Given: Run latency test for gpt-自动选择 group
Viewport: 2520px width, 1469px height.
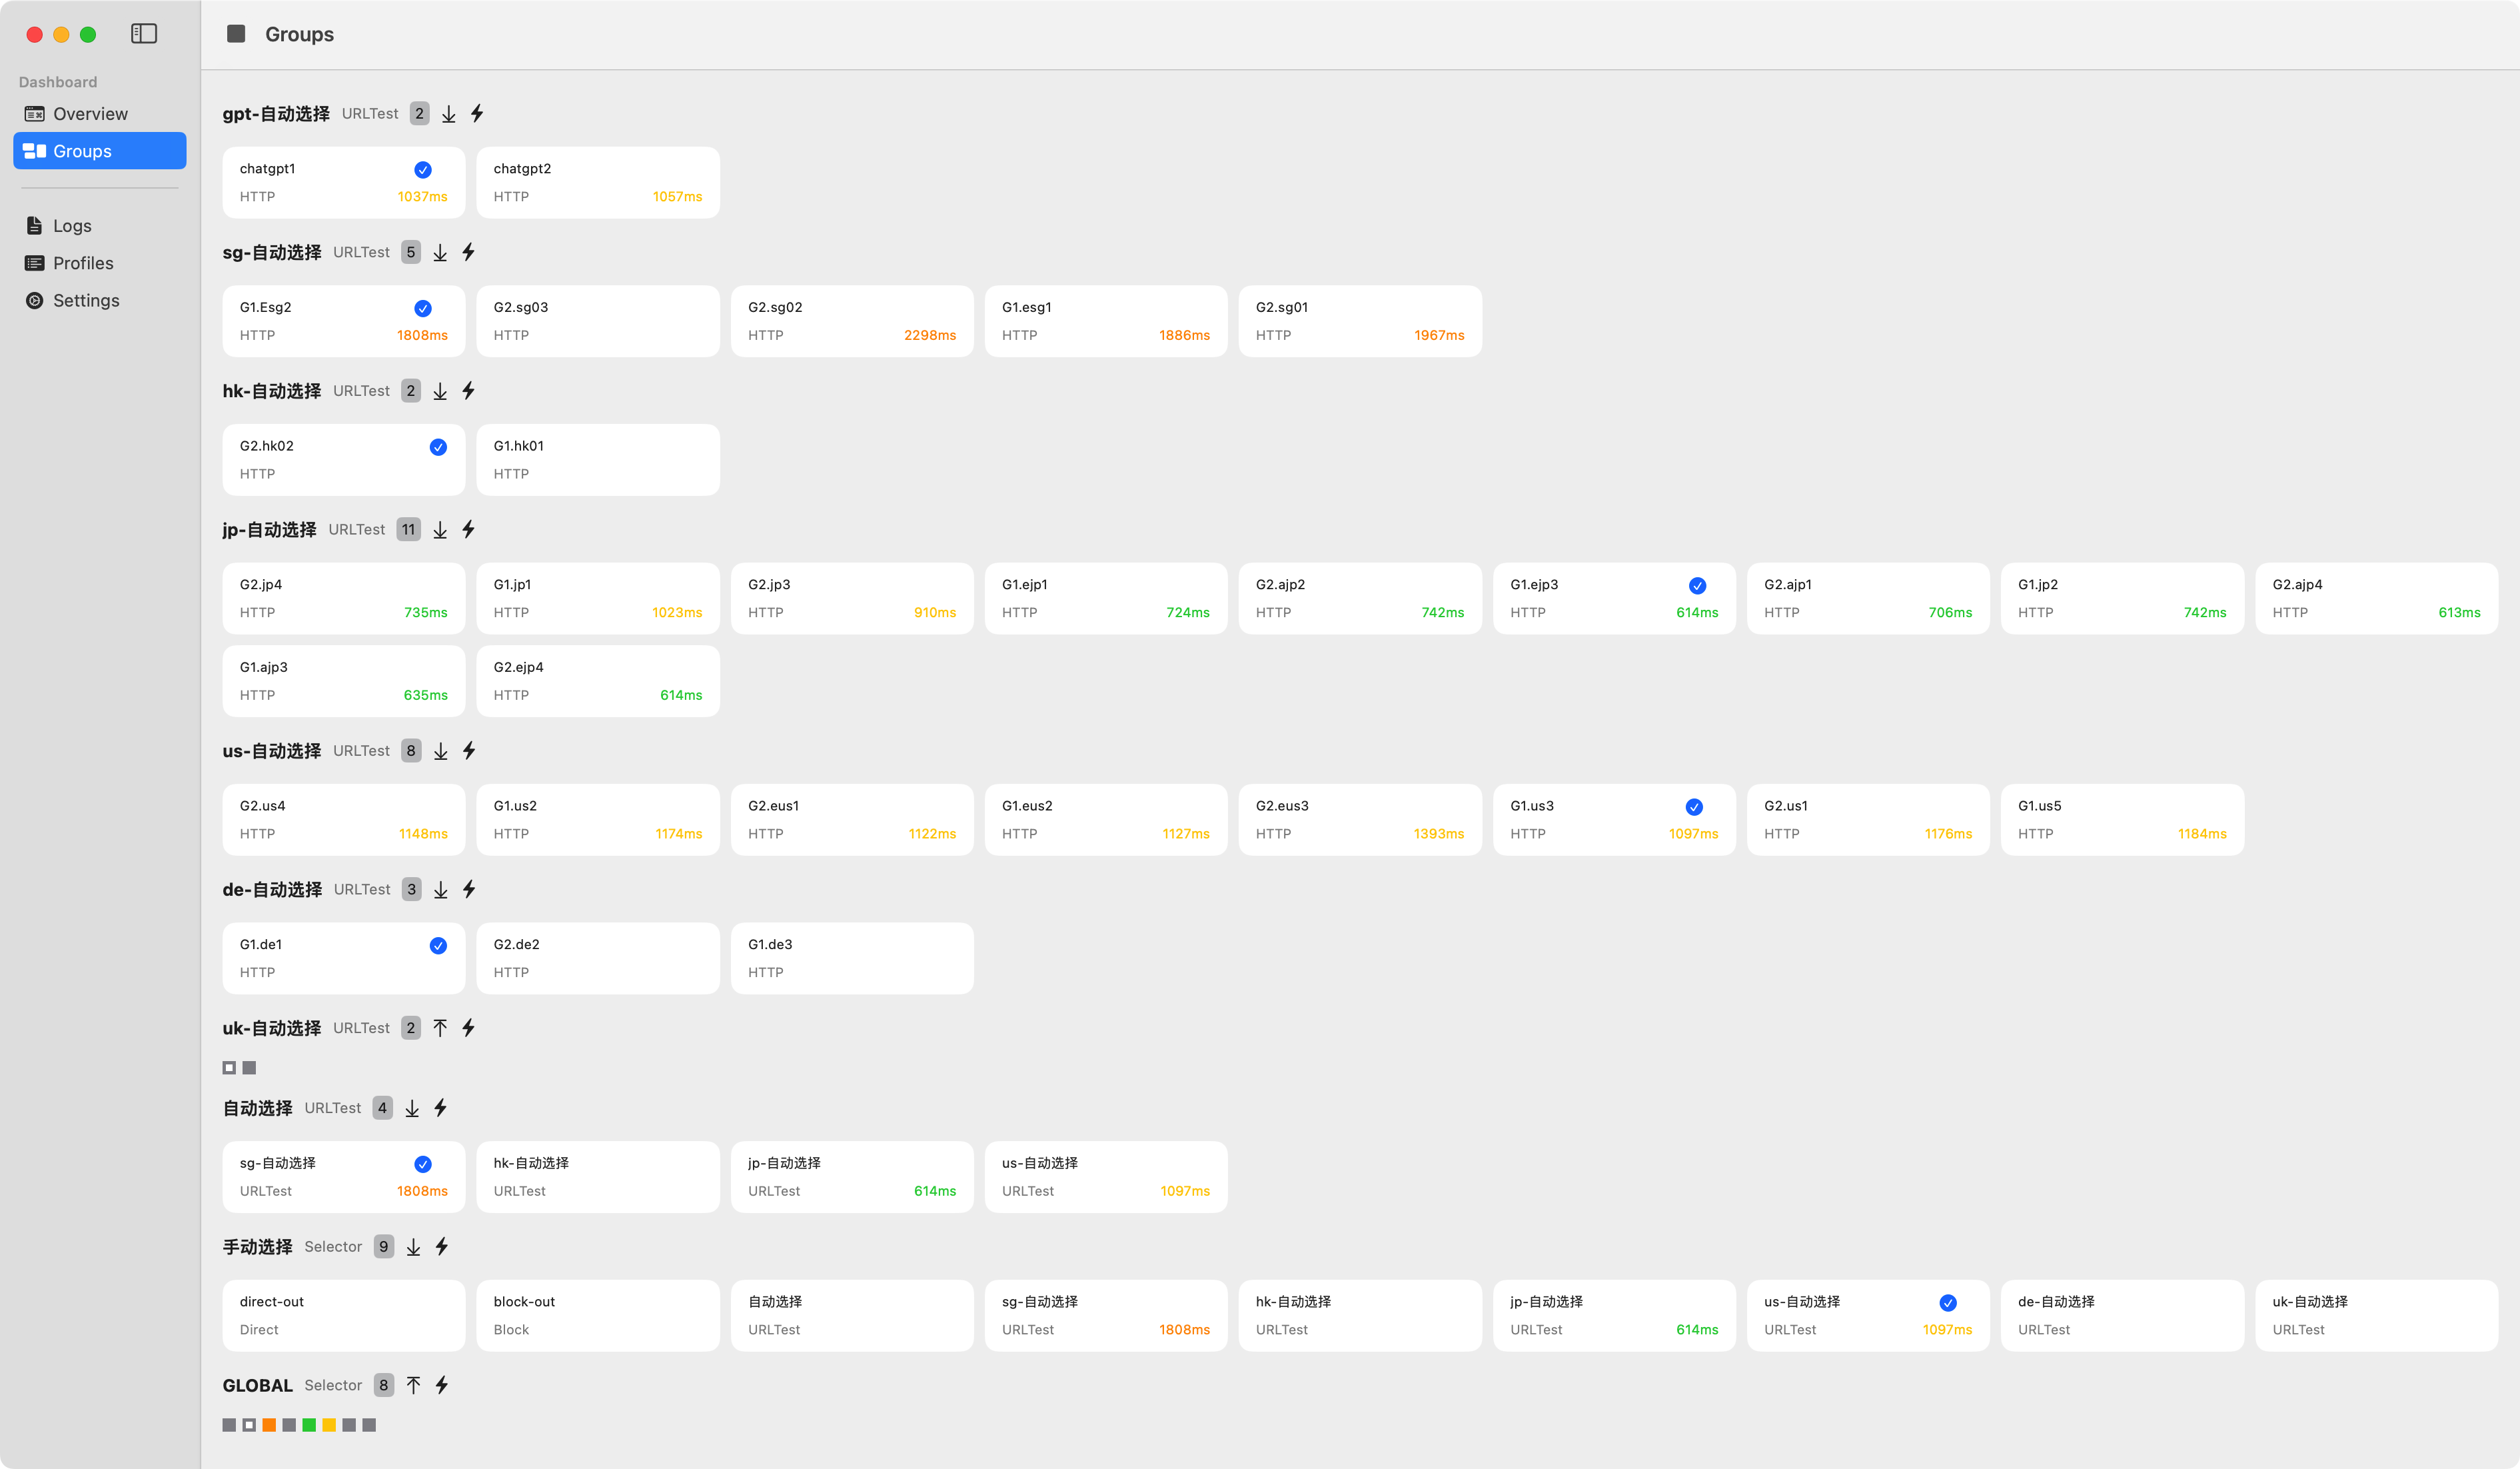Looking at the screenshot, I should 477,114.
